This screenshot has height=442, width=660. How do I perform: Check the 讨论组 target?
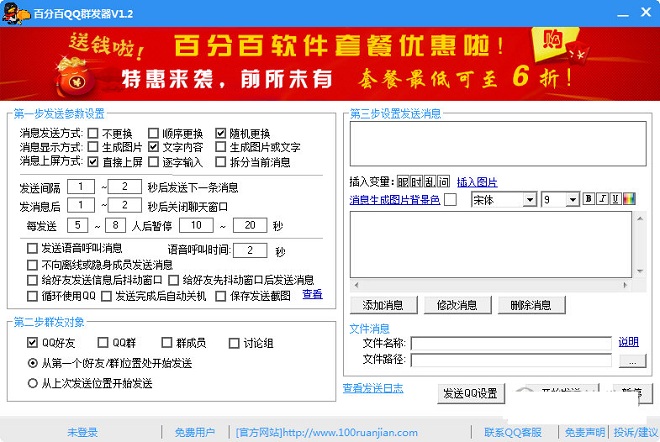(234, 343)
